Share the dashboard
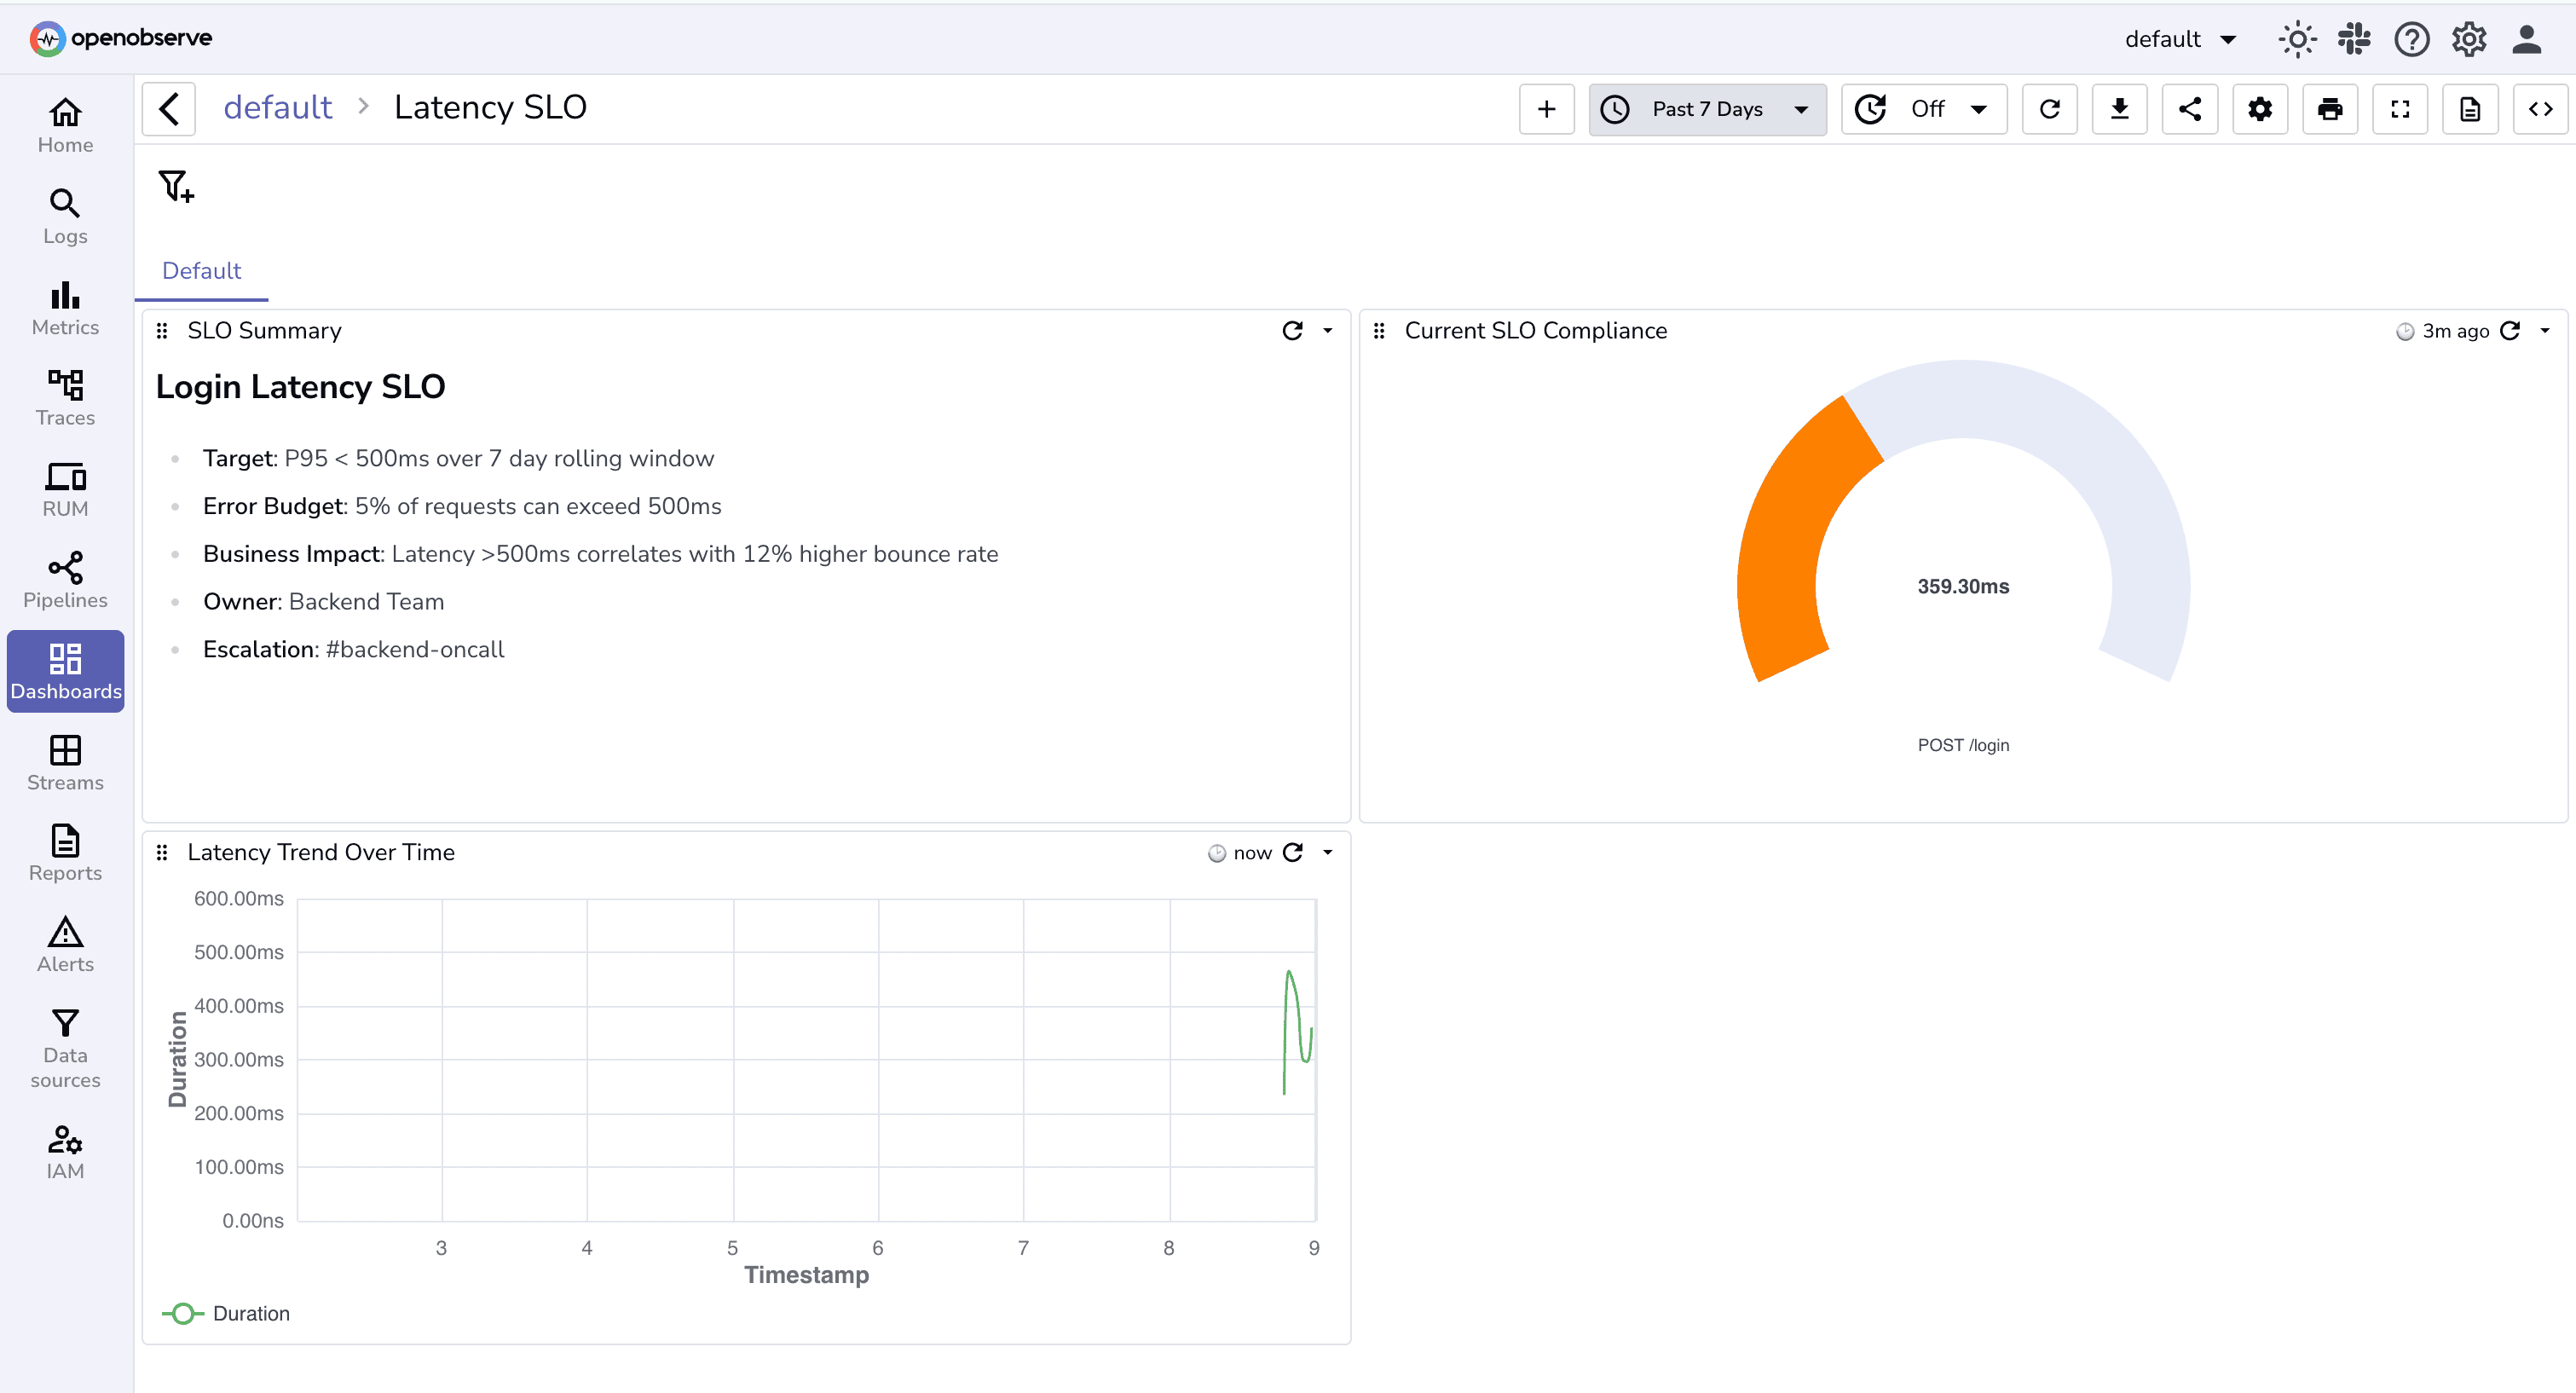Screen dimensions: 2576x1393 2190,109
